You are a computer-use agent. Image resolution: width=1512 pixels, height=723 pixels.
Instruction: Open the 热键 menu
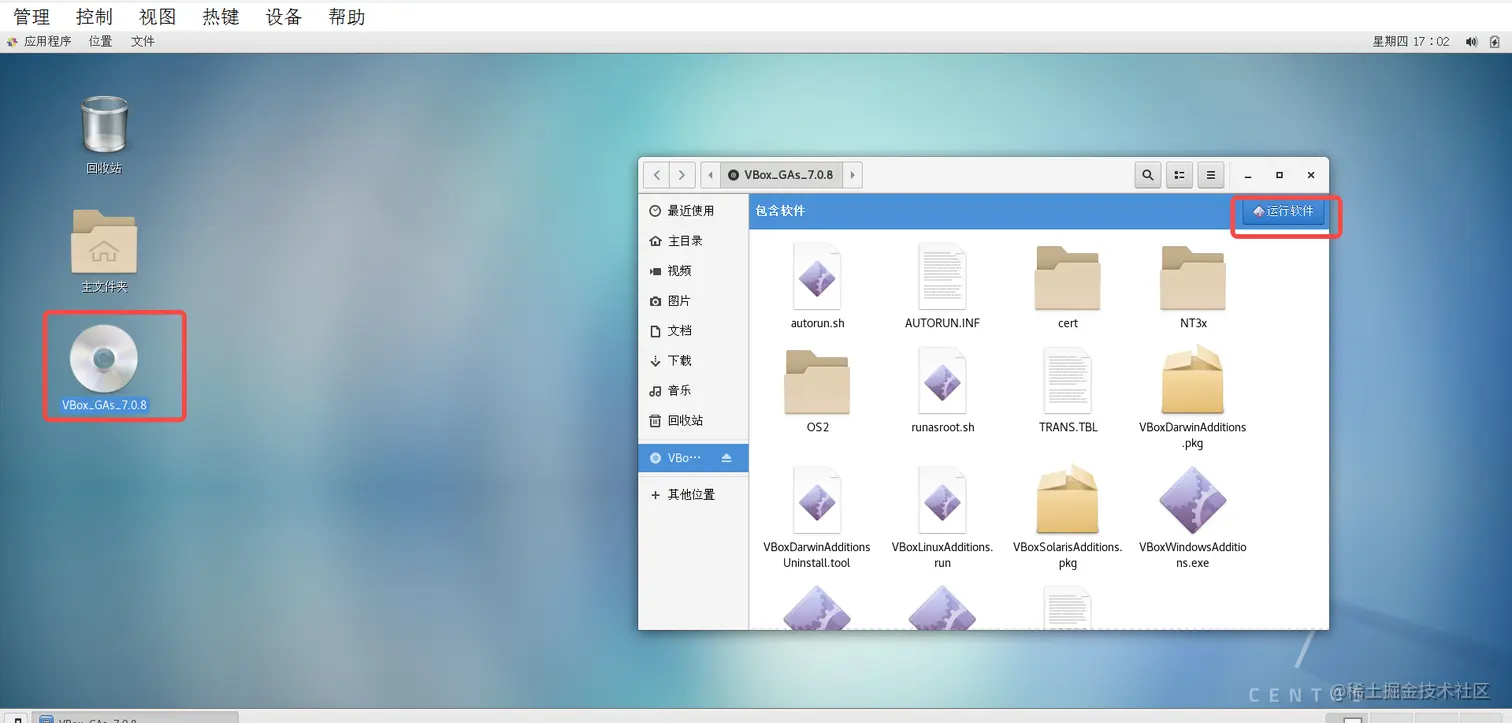click(x=221, y=17)
